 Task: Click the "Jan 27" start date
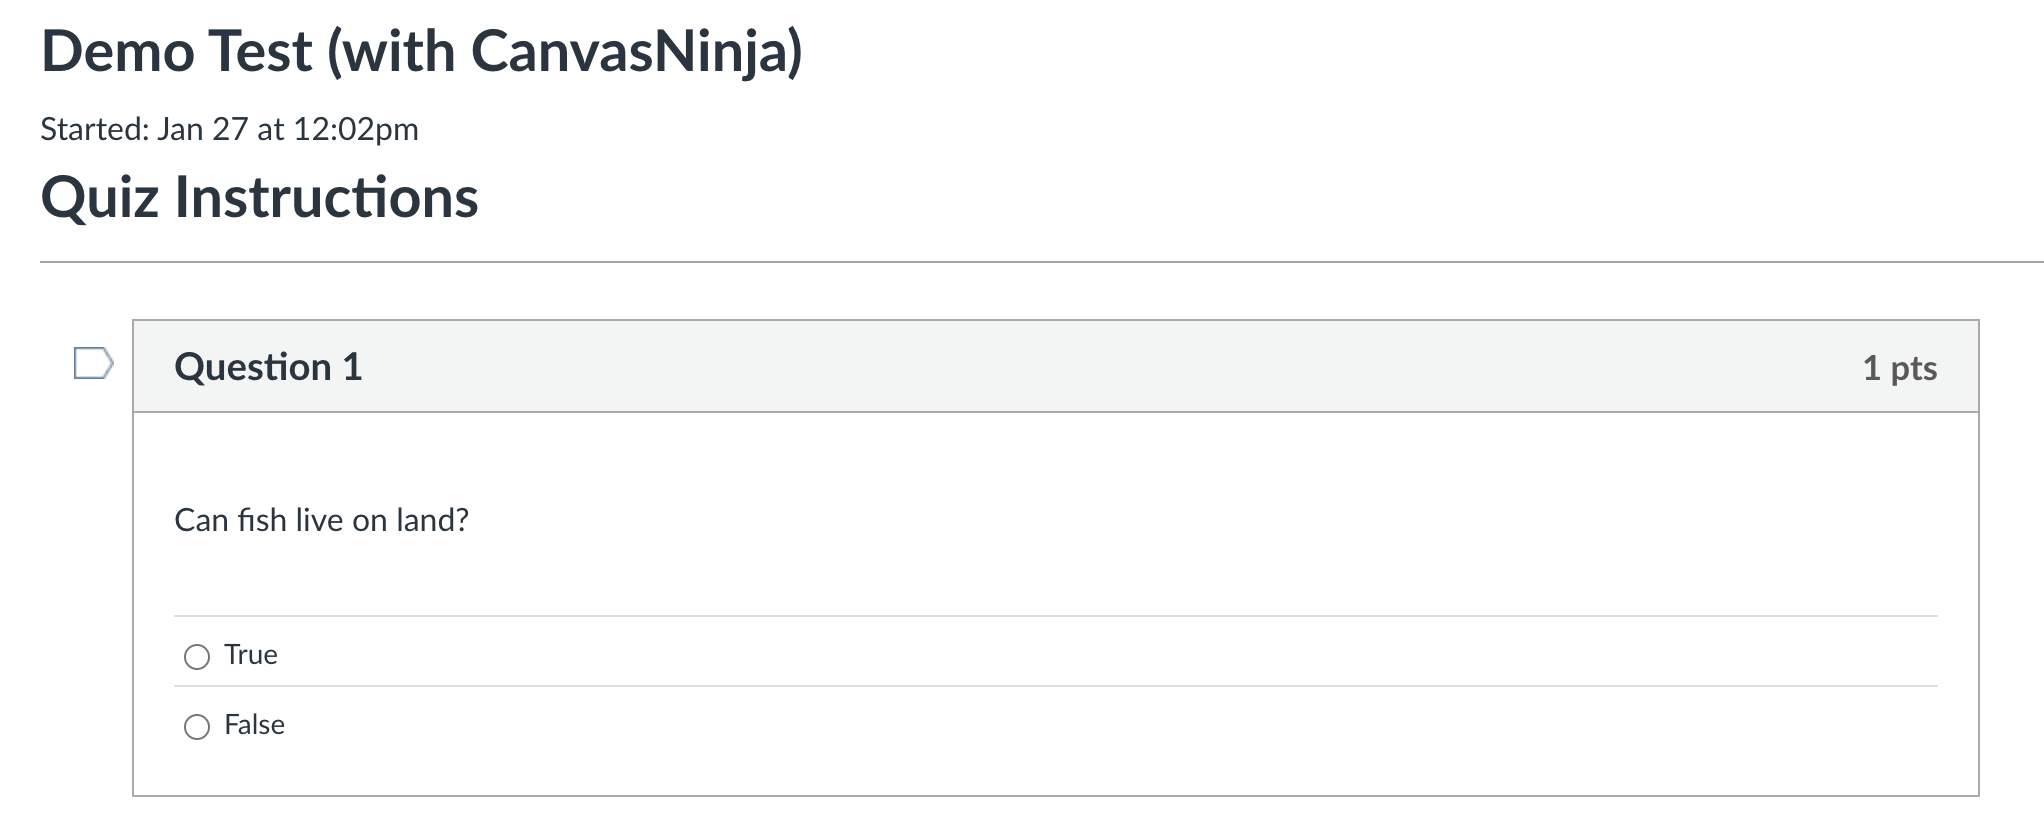coord(202,129)
